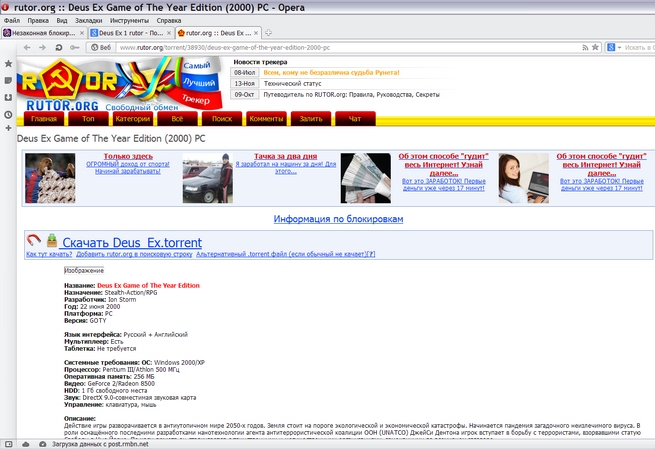The image size is (655, 450).
Task: Open Путеводитель по RUTOR.org news link
Action: [x=351, y=94]
